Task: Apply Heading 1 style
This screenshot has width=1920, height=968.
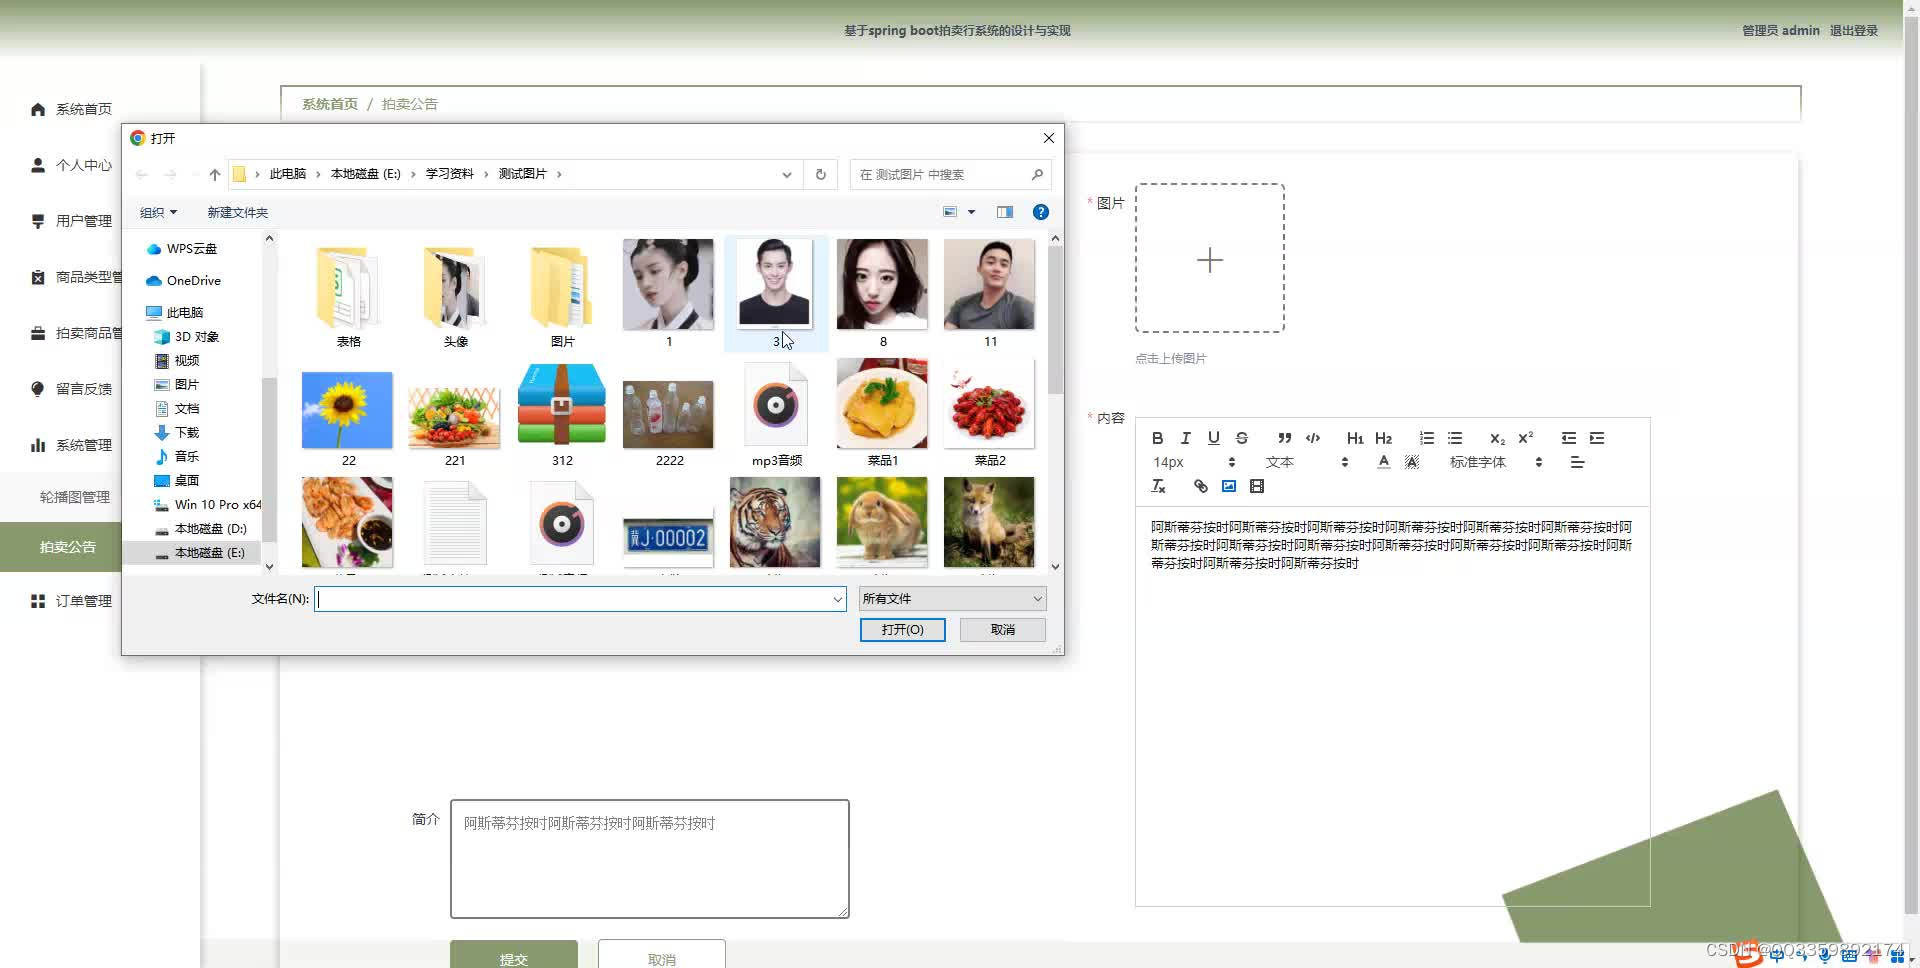Action: (x=1355, y=438)
